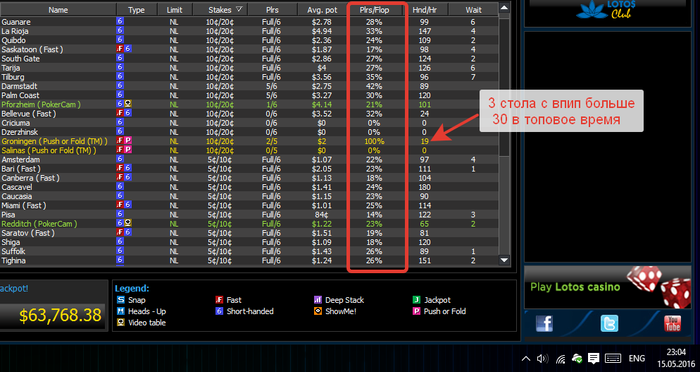Screen dimensions: 700x372
Task: Sort by Wait column header
Action: (473, 10)
